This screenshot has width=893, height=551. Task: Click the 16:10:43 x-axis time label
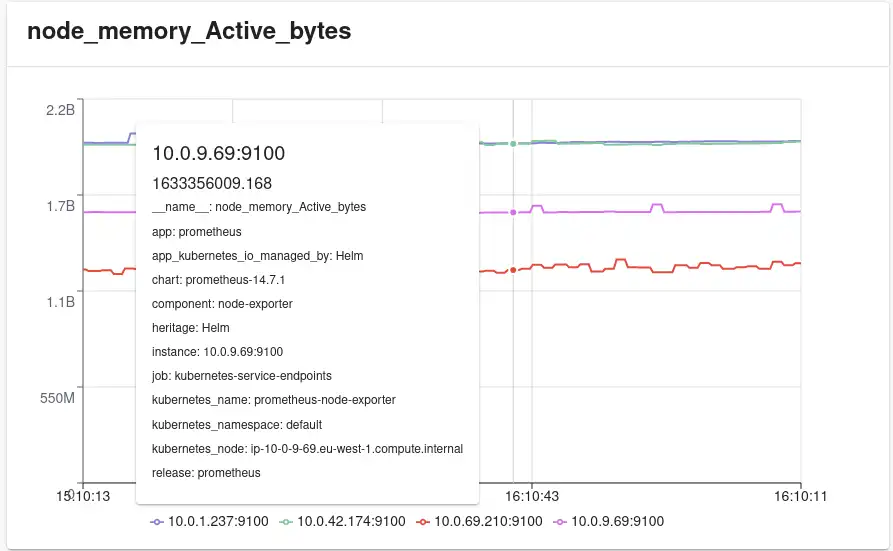click(x=531, y=495)
